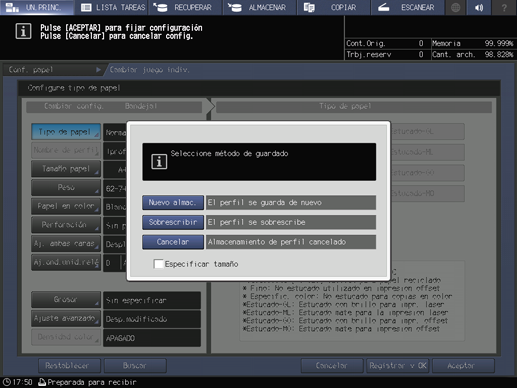The image size is (517, 388).
Task: Click 'Seleccione método de guardado' message
Action: (229, 154)
